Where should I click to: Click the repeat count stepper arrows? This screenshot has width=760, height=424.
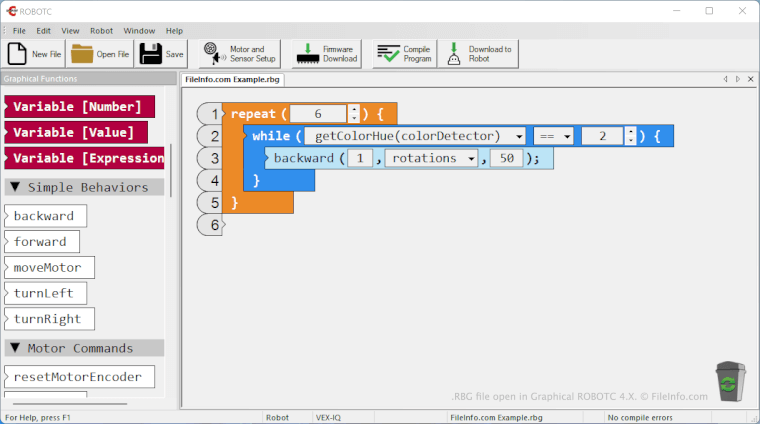353,114
